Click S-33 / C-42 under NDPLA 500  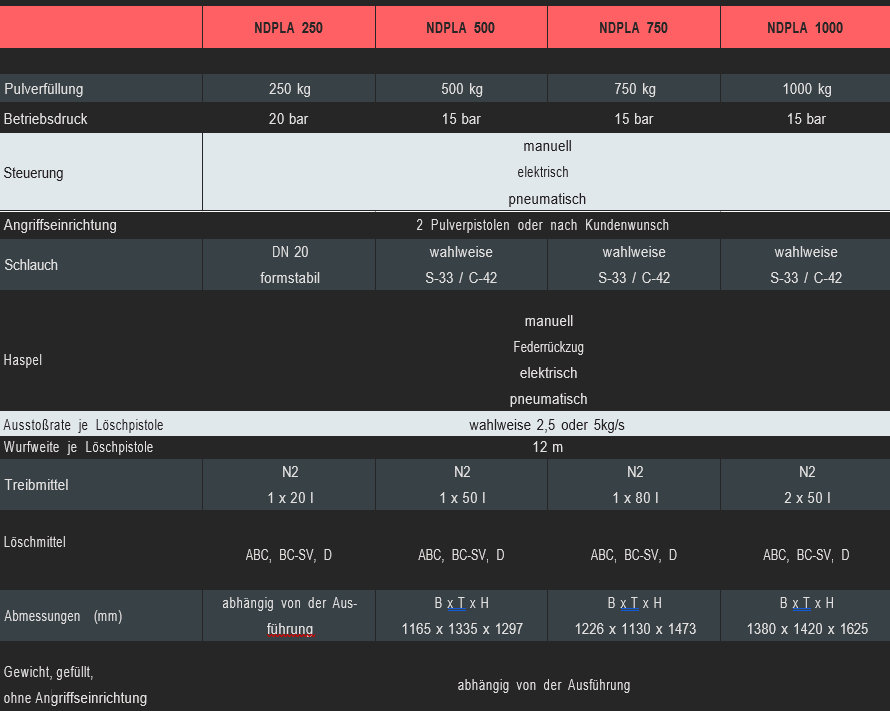(461, 278)
